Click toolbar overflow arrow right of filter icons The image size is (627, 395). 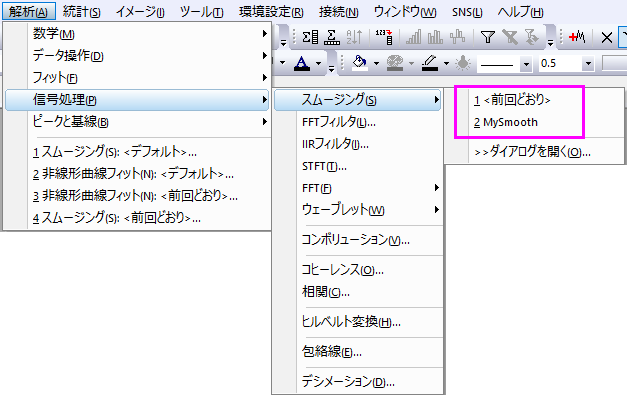tap(551, 42)
